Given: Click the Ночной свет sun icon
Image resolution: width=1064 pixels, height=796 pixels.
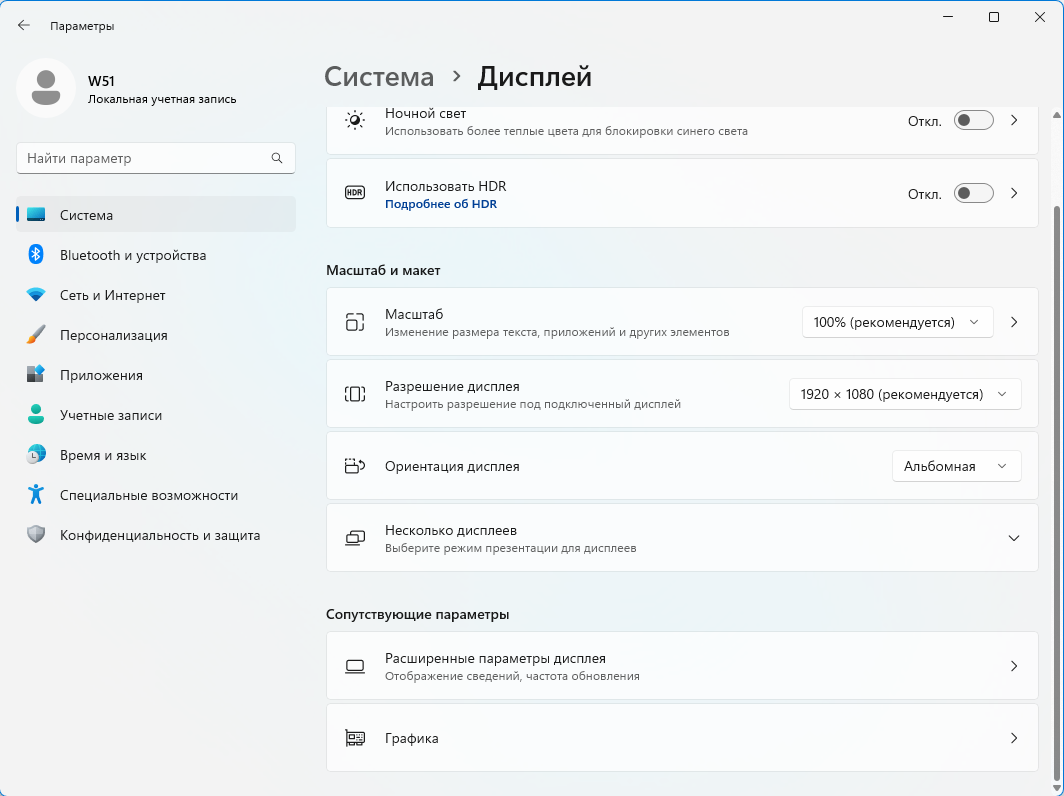Looking at the screenshot, I should pyautogui.click(x=355, y=121).
